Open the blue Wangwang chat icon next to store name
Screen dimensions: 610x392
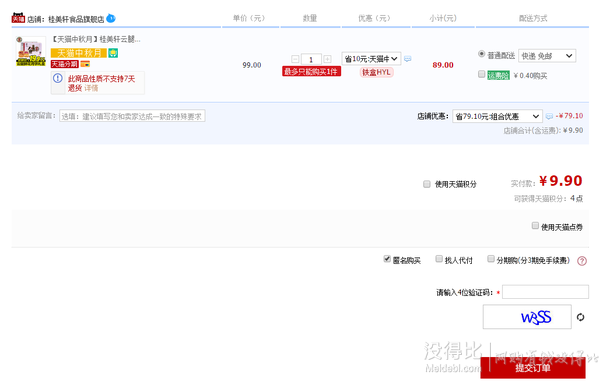click(x=111, y=18)
